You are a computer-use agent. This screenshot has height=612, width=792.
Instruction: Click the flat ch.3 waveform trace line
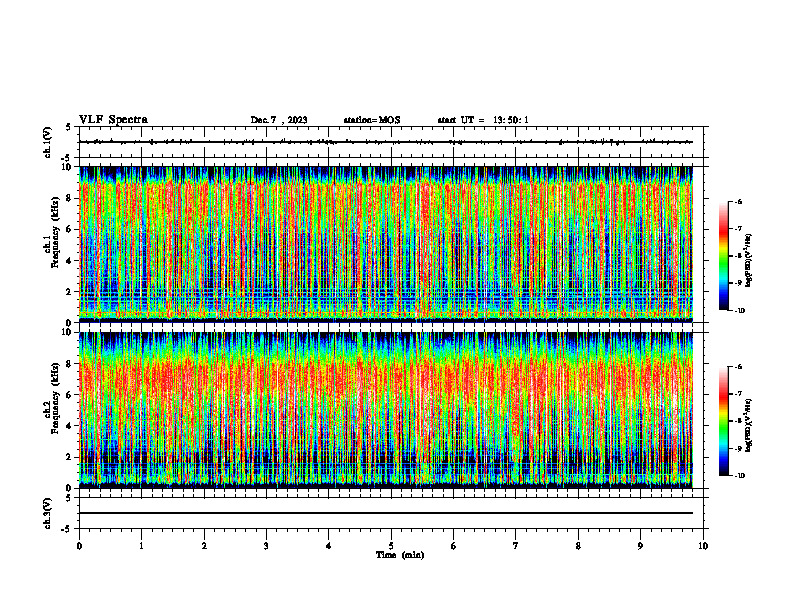point(385,513)
